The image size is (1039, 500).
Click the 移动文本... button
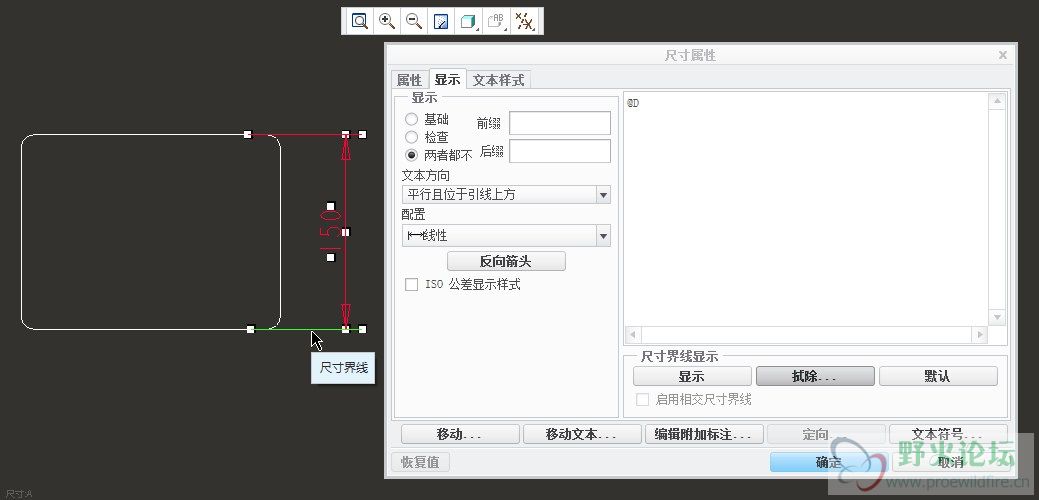pyautogui.click(x=582, y=434)
